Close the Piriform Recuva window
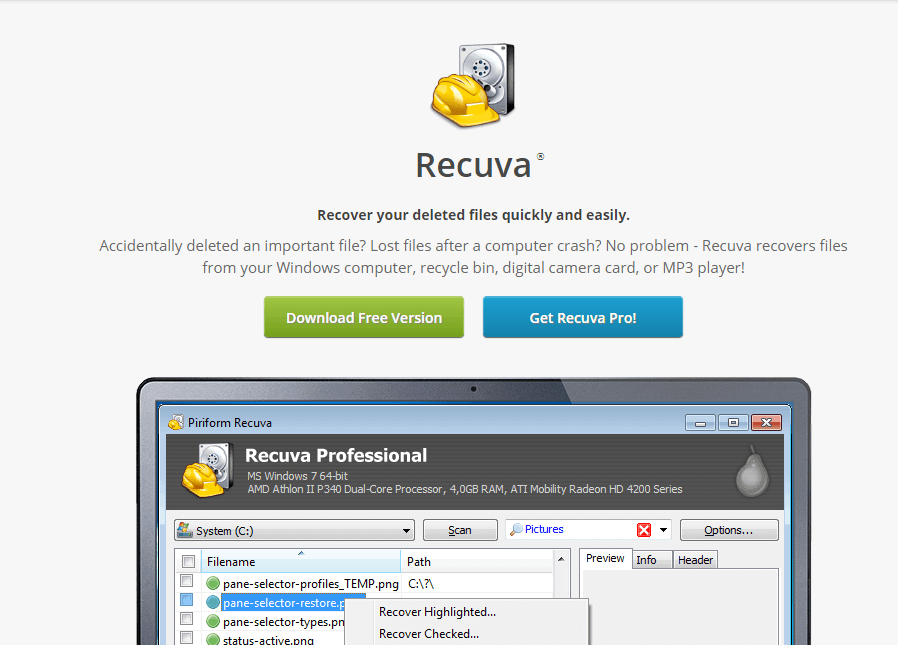898x663 pixels. pyautogui.click(x=766, y=423)
